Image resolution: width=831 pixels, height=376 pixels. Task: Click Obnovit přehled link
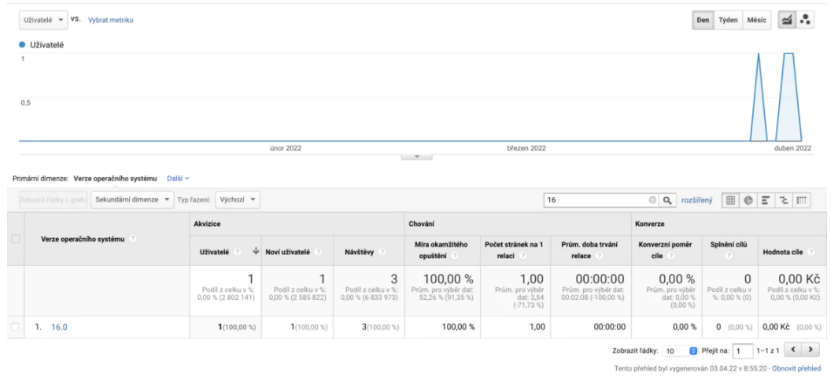pos(797,368)
